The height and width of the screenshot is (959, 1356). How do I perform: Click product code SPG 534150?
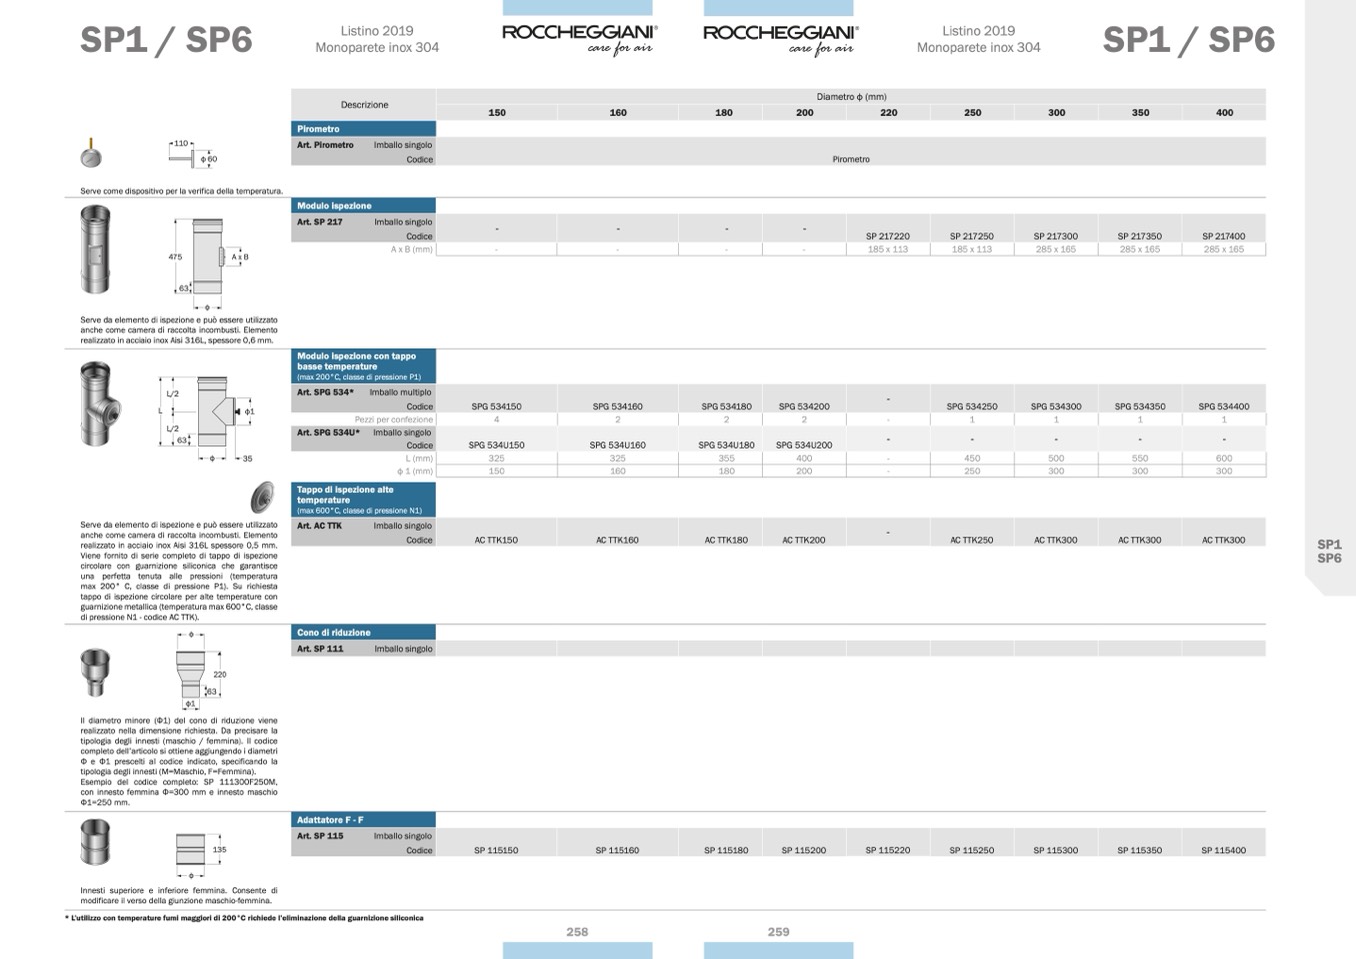496,407
